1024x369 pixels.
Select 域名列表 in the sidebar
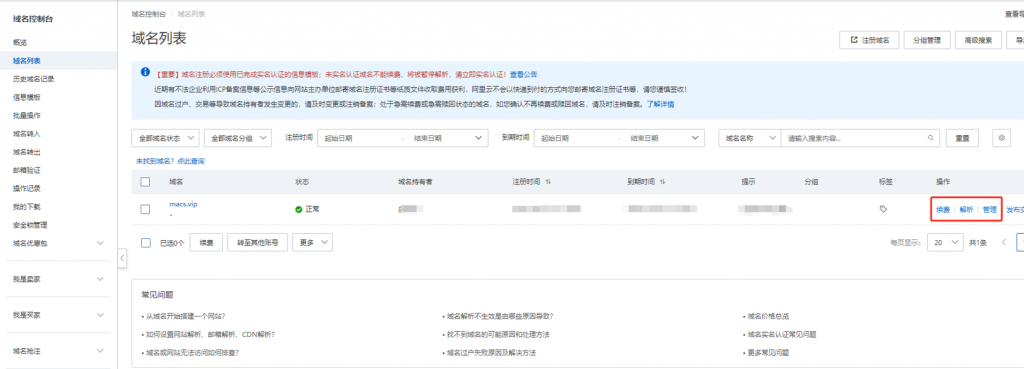point(27,60)
